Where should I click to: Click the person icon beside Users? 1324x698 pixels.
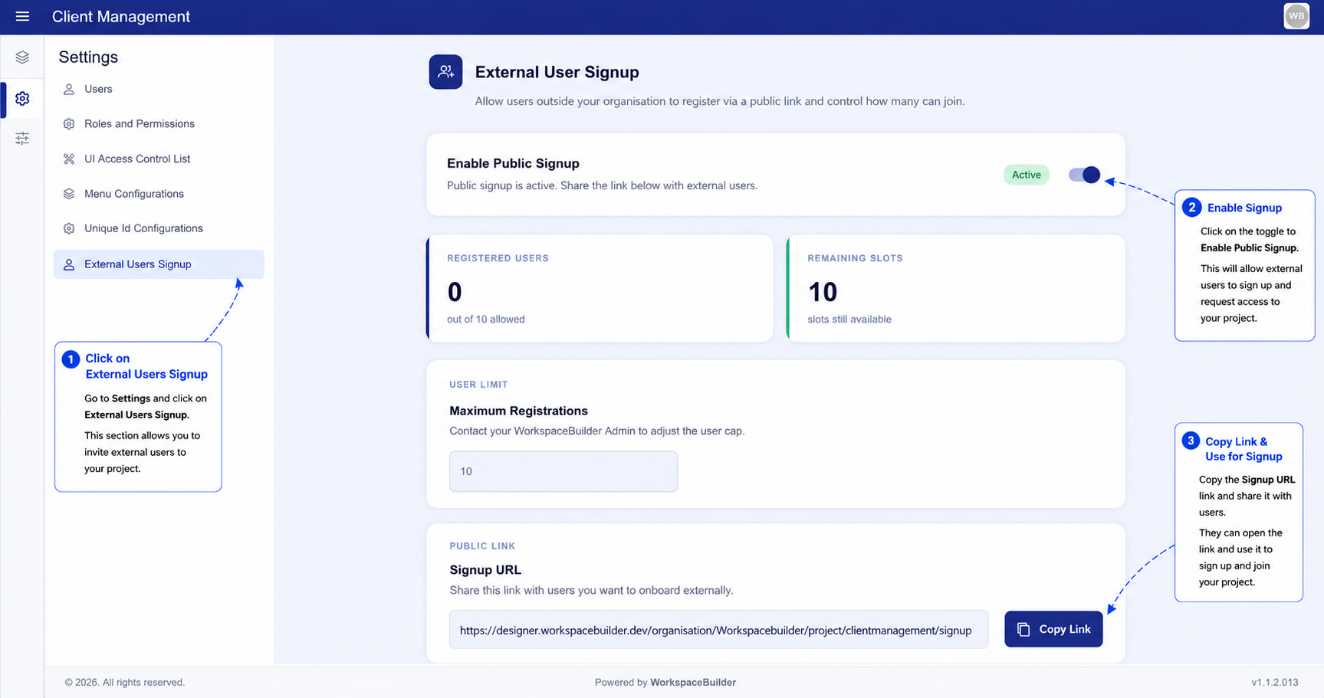tap(69, 89)
